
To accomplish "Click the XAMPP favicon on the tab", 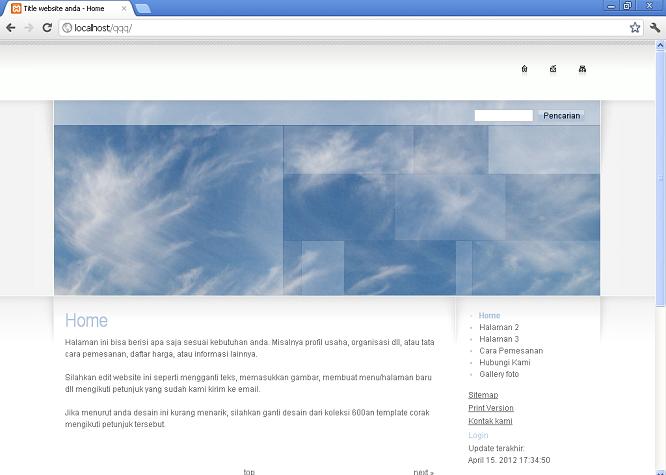I will [16, 8].
